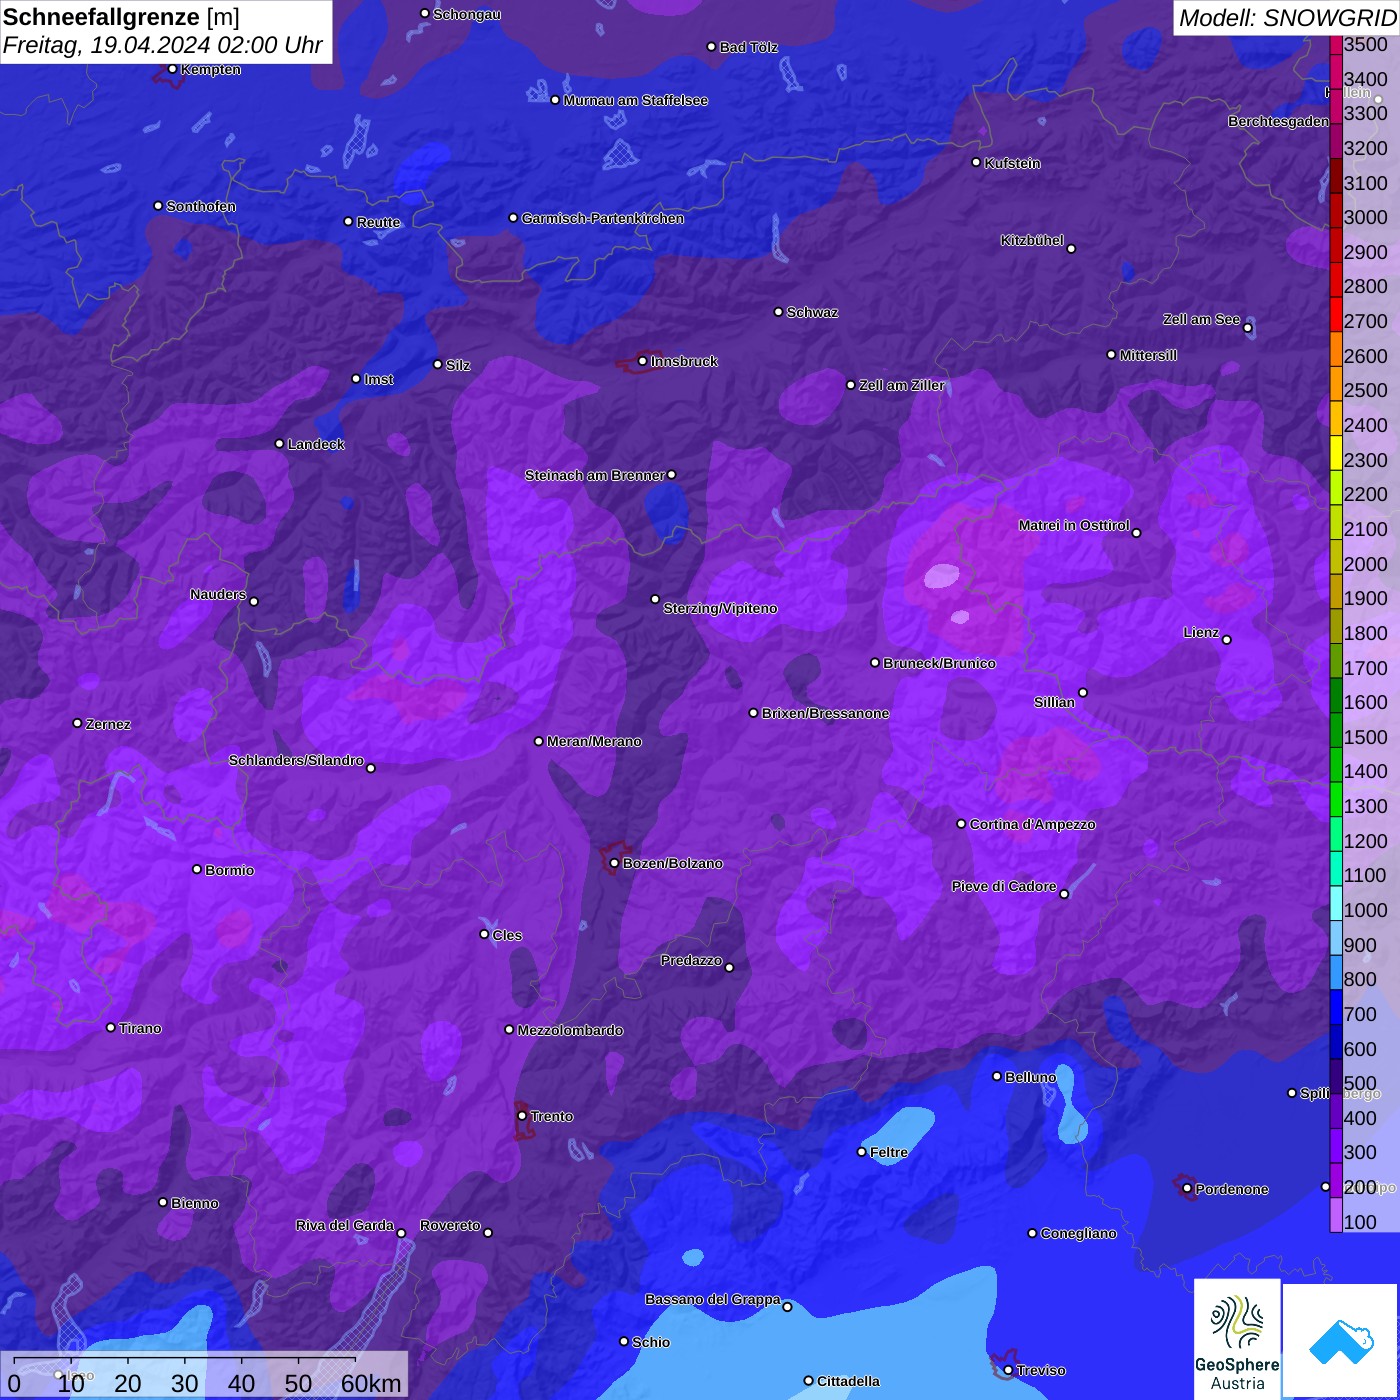Click the Bienno label
The height and width of the screenshot is (1400, 1400).
pyautogui.click(x=195, y=1203)
